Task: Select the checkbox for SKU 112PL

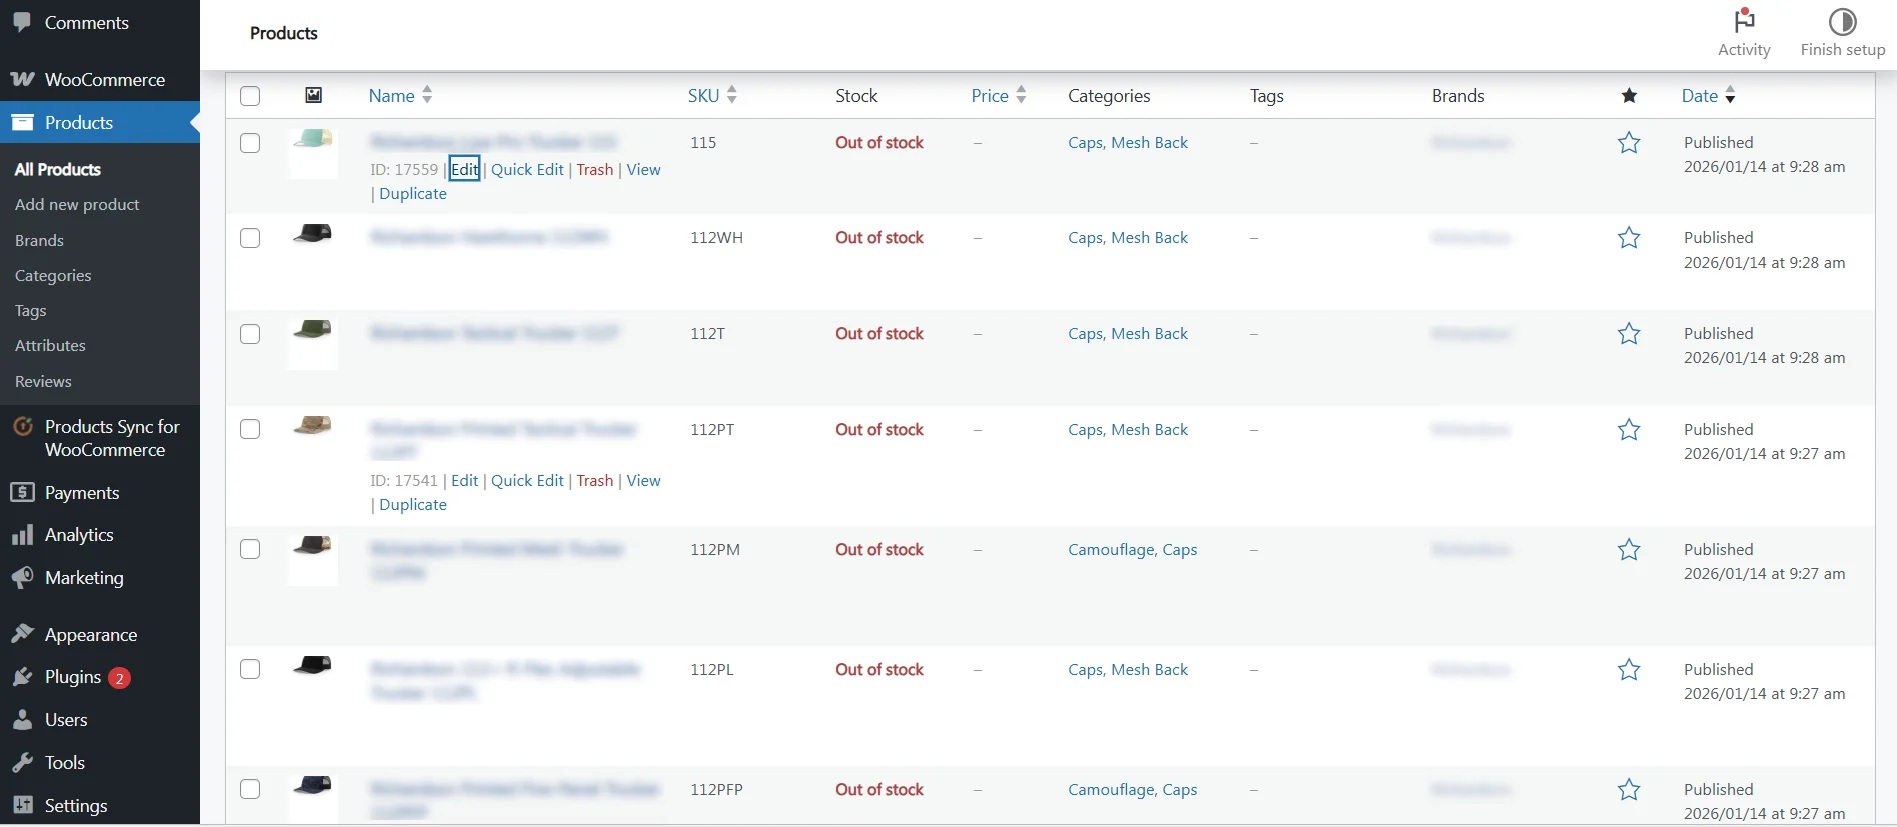Action: click(250, 669)
